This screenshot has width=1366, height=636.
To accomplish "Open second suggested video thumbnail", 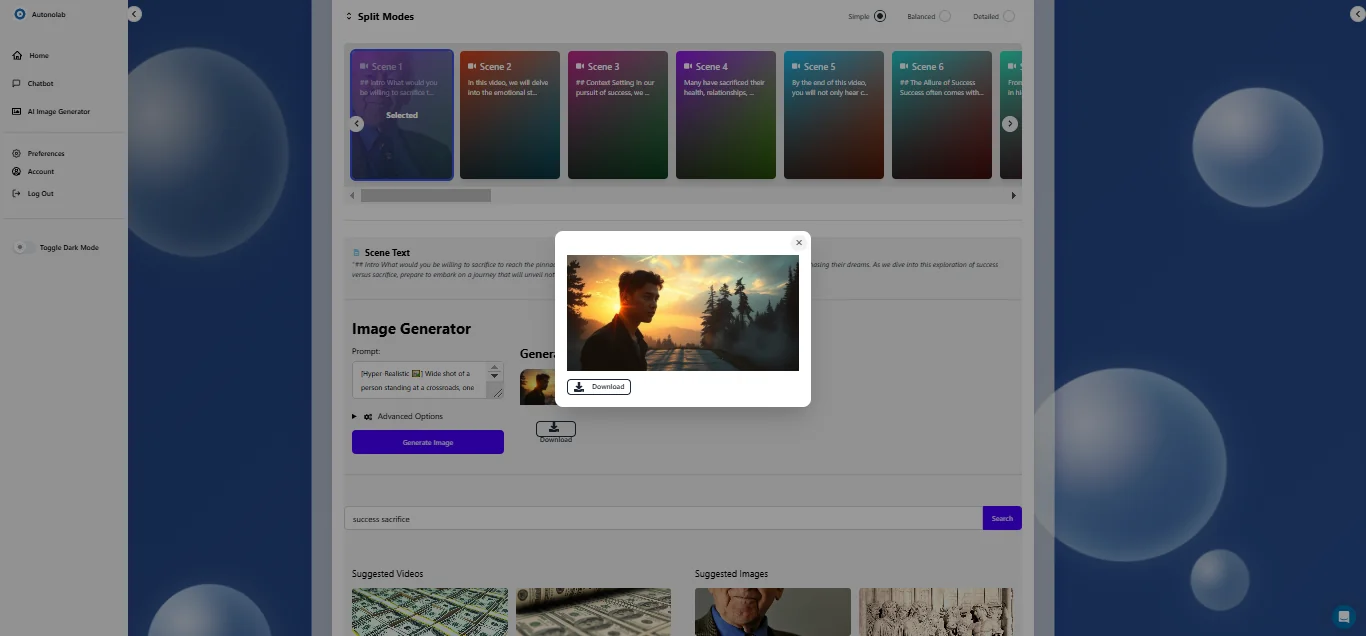I will pyautogui.click(x=593, y=612).
